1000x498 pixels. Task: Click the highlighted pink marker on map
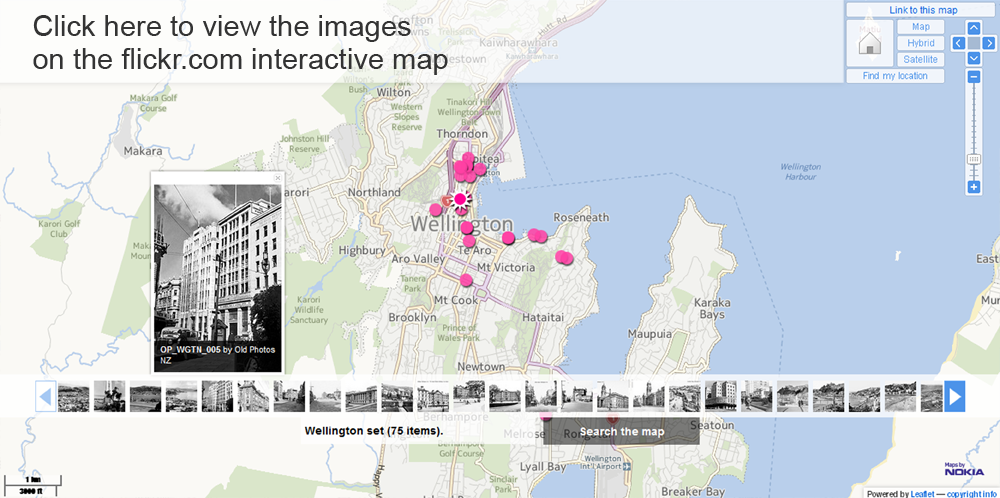pyautogui.click(x=460, y=199)
